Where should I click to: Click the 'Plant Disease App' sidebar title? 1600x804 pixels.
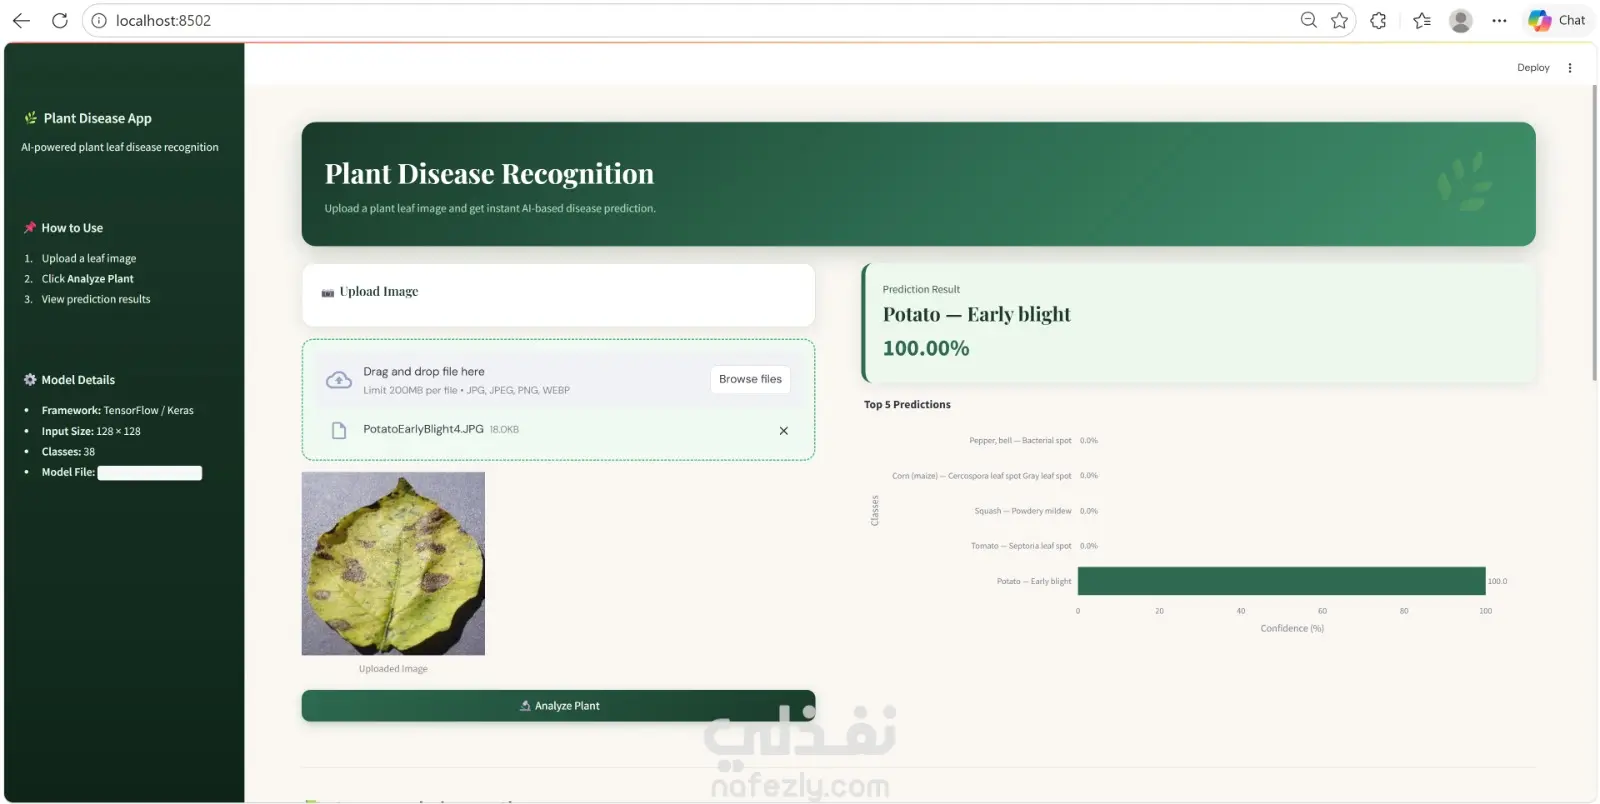97,118
